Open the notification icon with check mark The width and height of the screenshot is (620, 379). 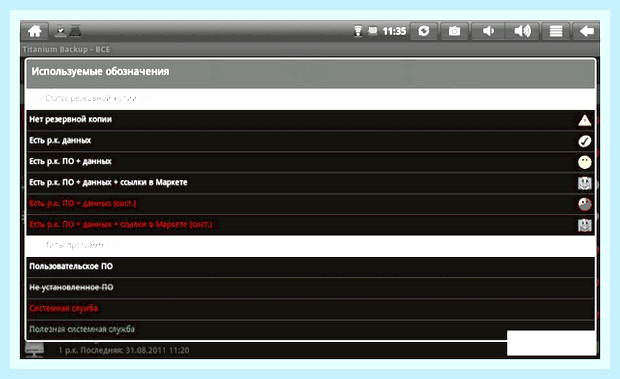(60, 31)
